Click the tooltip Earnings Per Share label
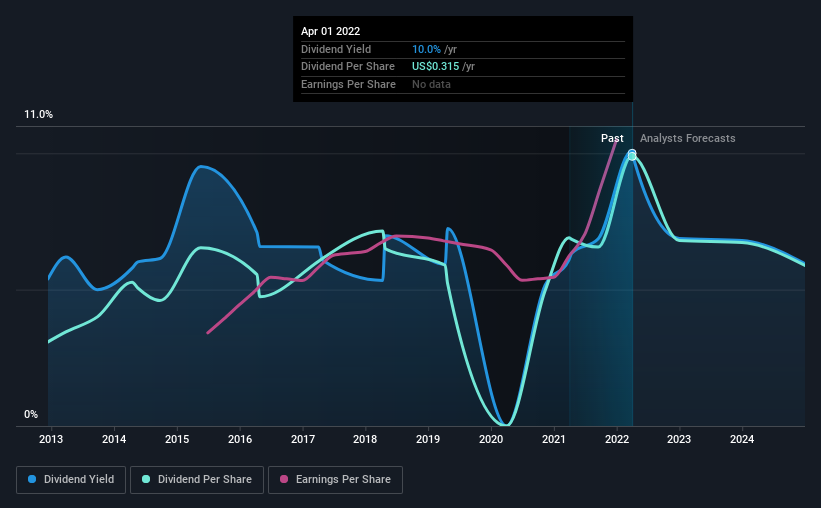 point(348,84)
